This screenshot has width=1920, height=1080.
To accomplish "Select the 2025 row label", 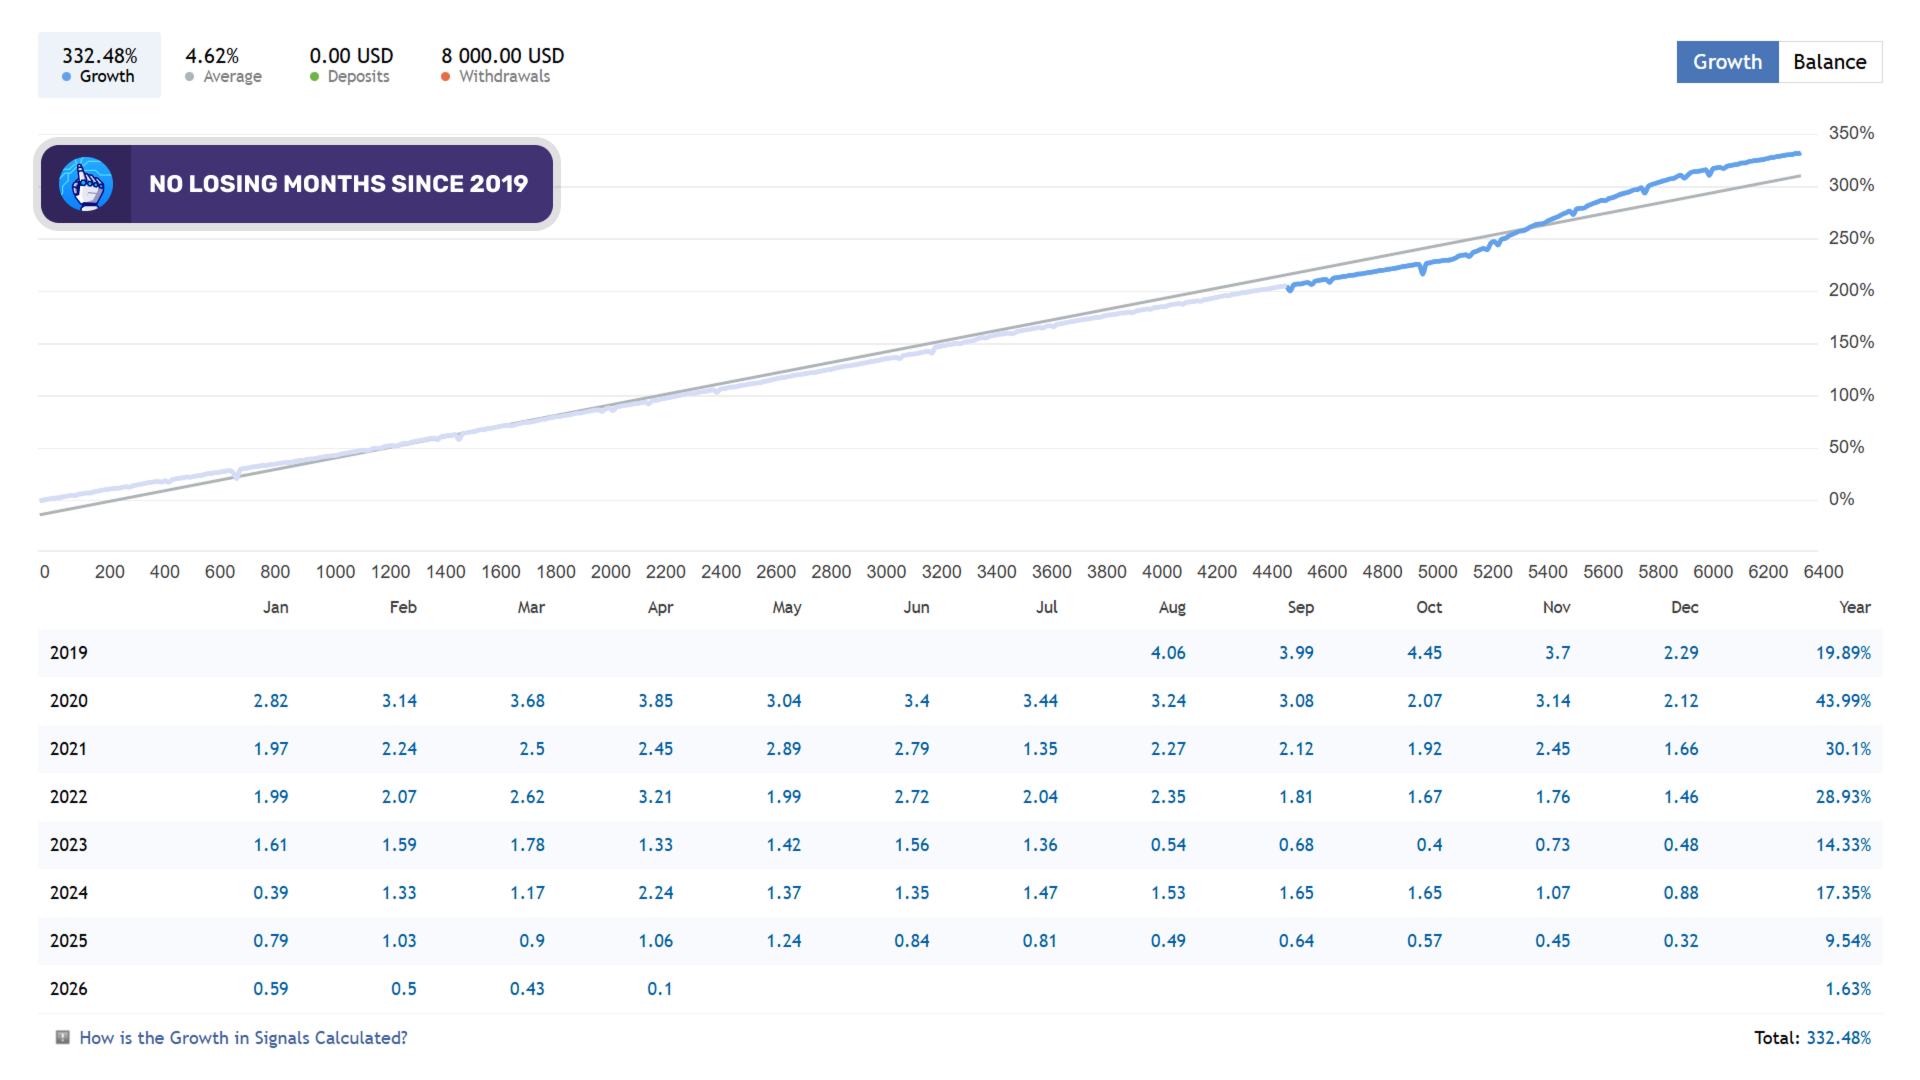I will [x=69, y=941].
